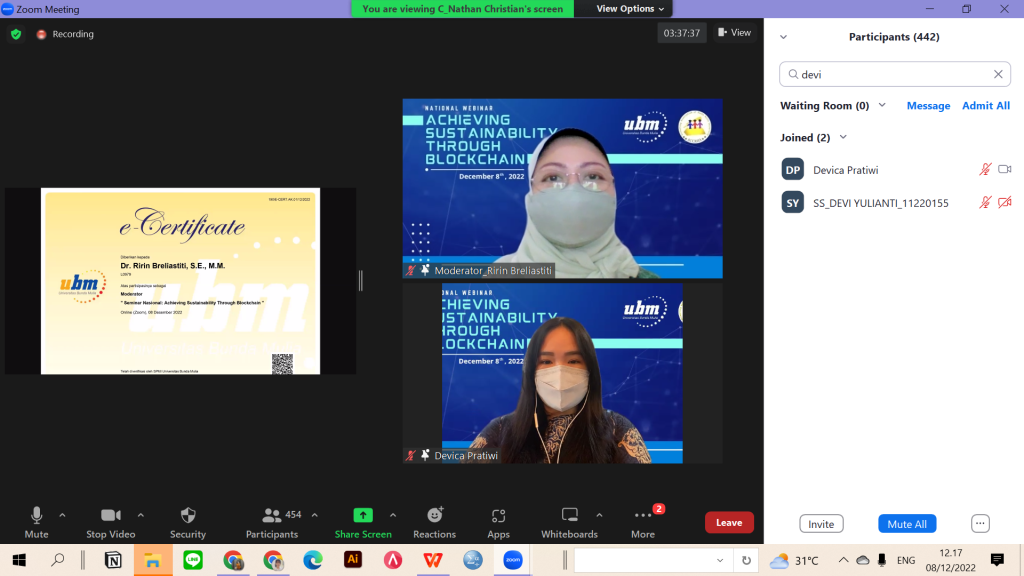This screenshot has height=576, width=1024.
Task: Open Reactions emoji menu
Action: pos(434,522)
